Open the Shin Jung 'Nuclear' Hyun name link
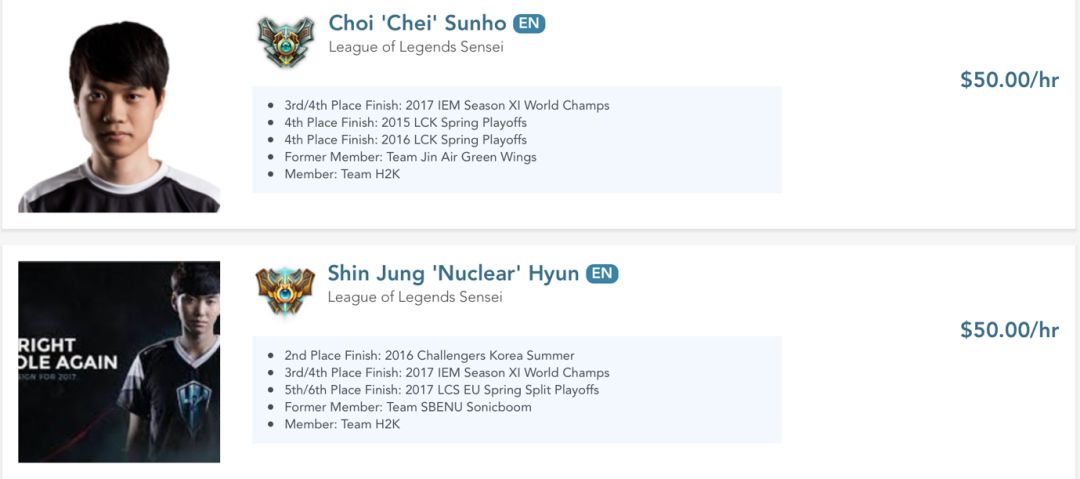 click(453, 273)
